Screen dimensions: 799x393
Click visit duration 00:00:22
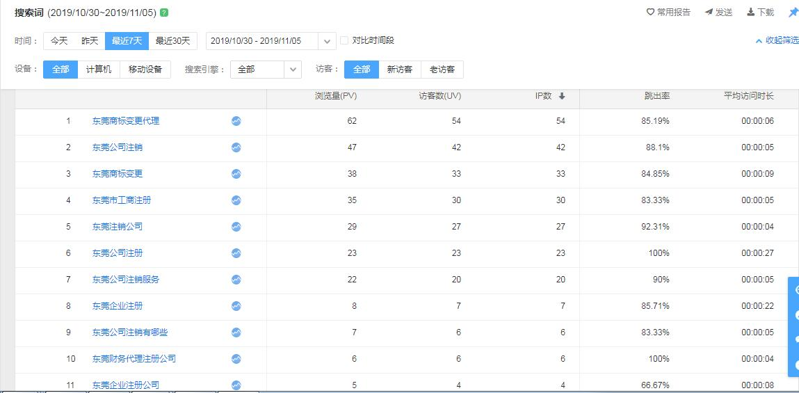(758, 306)
